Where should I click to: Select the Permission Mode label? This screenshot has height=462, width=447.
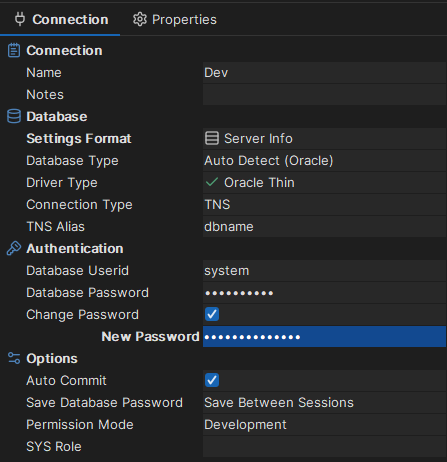coord(80,424)
